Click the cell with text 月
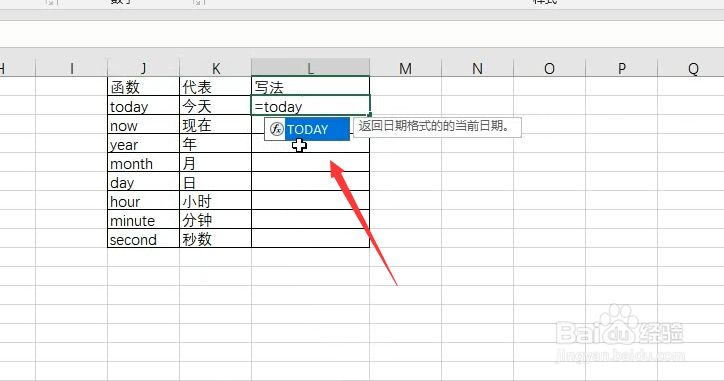Screen dimensions: 724x381 216,163
